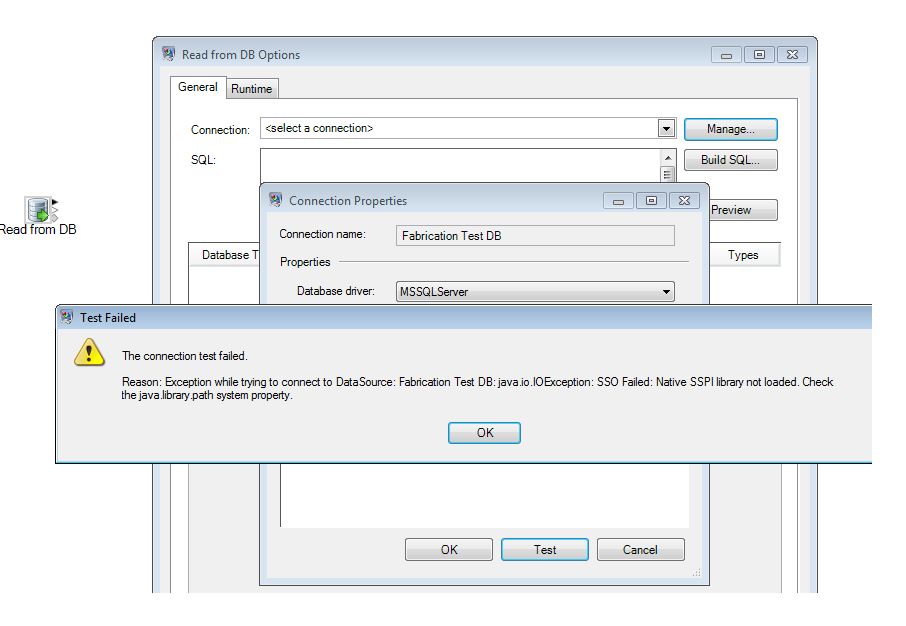The height and width of the screenshot is (626, 906).
Task: Click the Preview button
Action: (741, 210)
